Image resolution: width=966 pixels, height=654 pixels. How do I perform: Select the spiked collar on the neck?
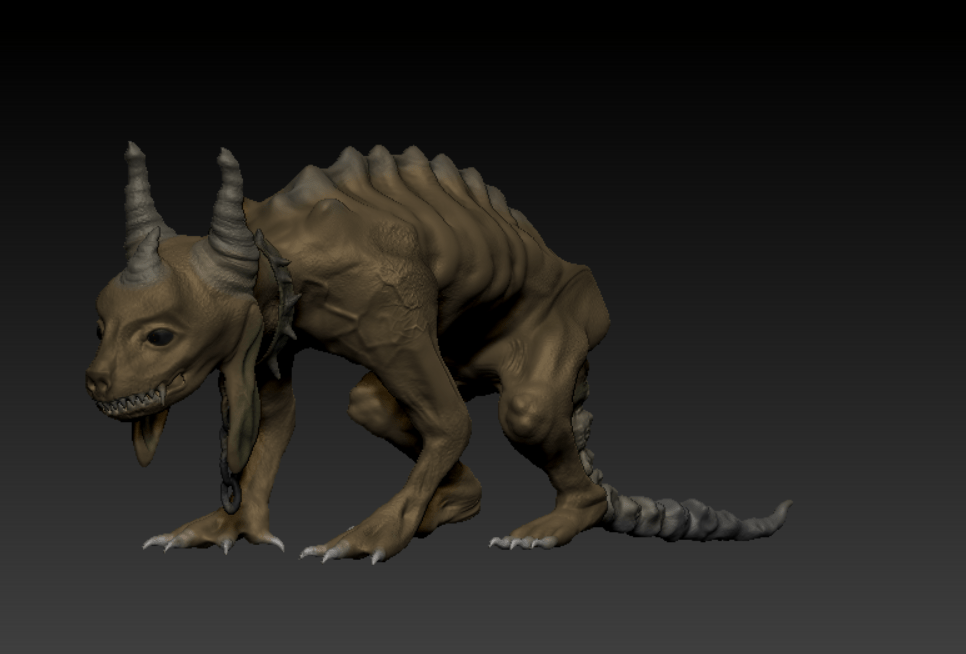point(276,290)
